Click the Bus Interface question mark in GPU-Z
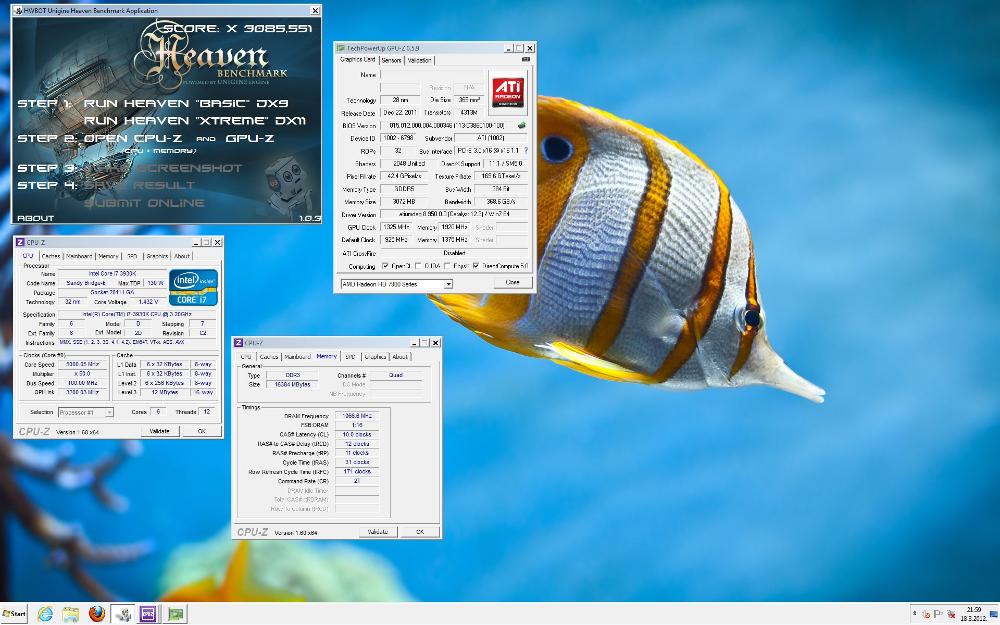The height and width of the screenshot is (625, 1000). tap(526, 151)
